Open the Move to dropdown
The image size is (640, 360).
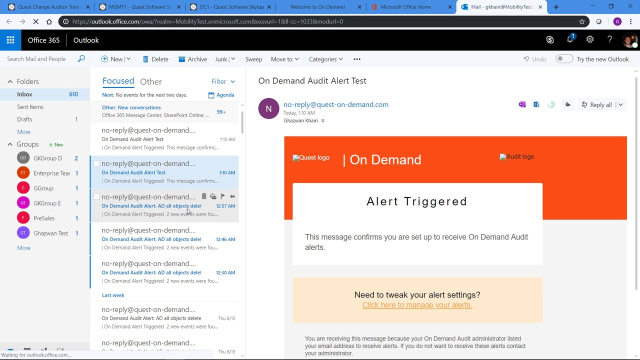pyautogui.click(x=284, y=59)
